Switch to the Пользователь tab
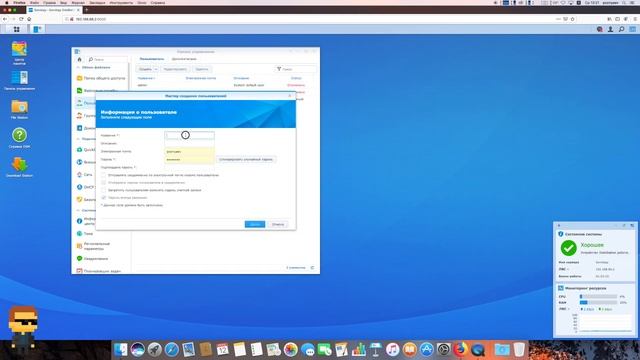Viewport: 640px width, 360px height. [152, 59]
